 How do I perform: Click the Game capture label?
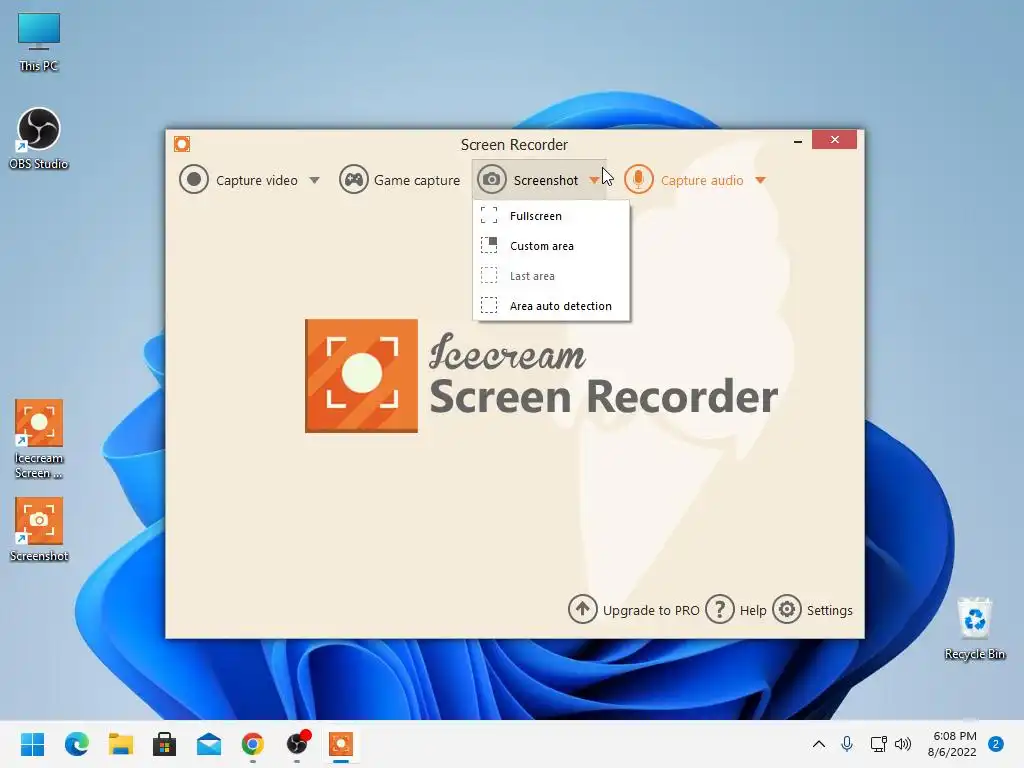417,180
